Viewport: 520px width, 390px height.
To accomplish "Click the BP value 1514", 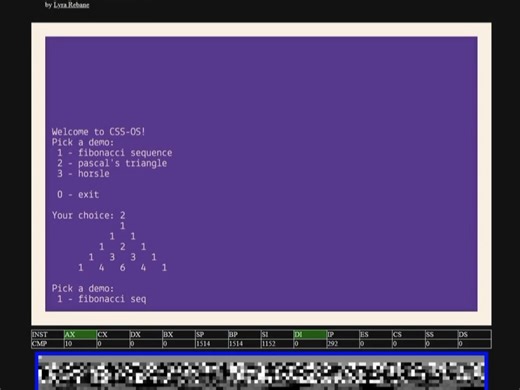I will coord(244,344).
